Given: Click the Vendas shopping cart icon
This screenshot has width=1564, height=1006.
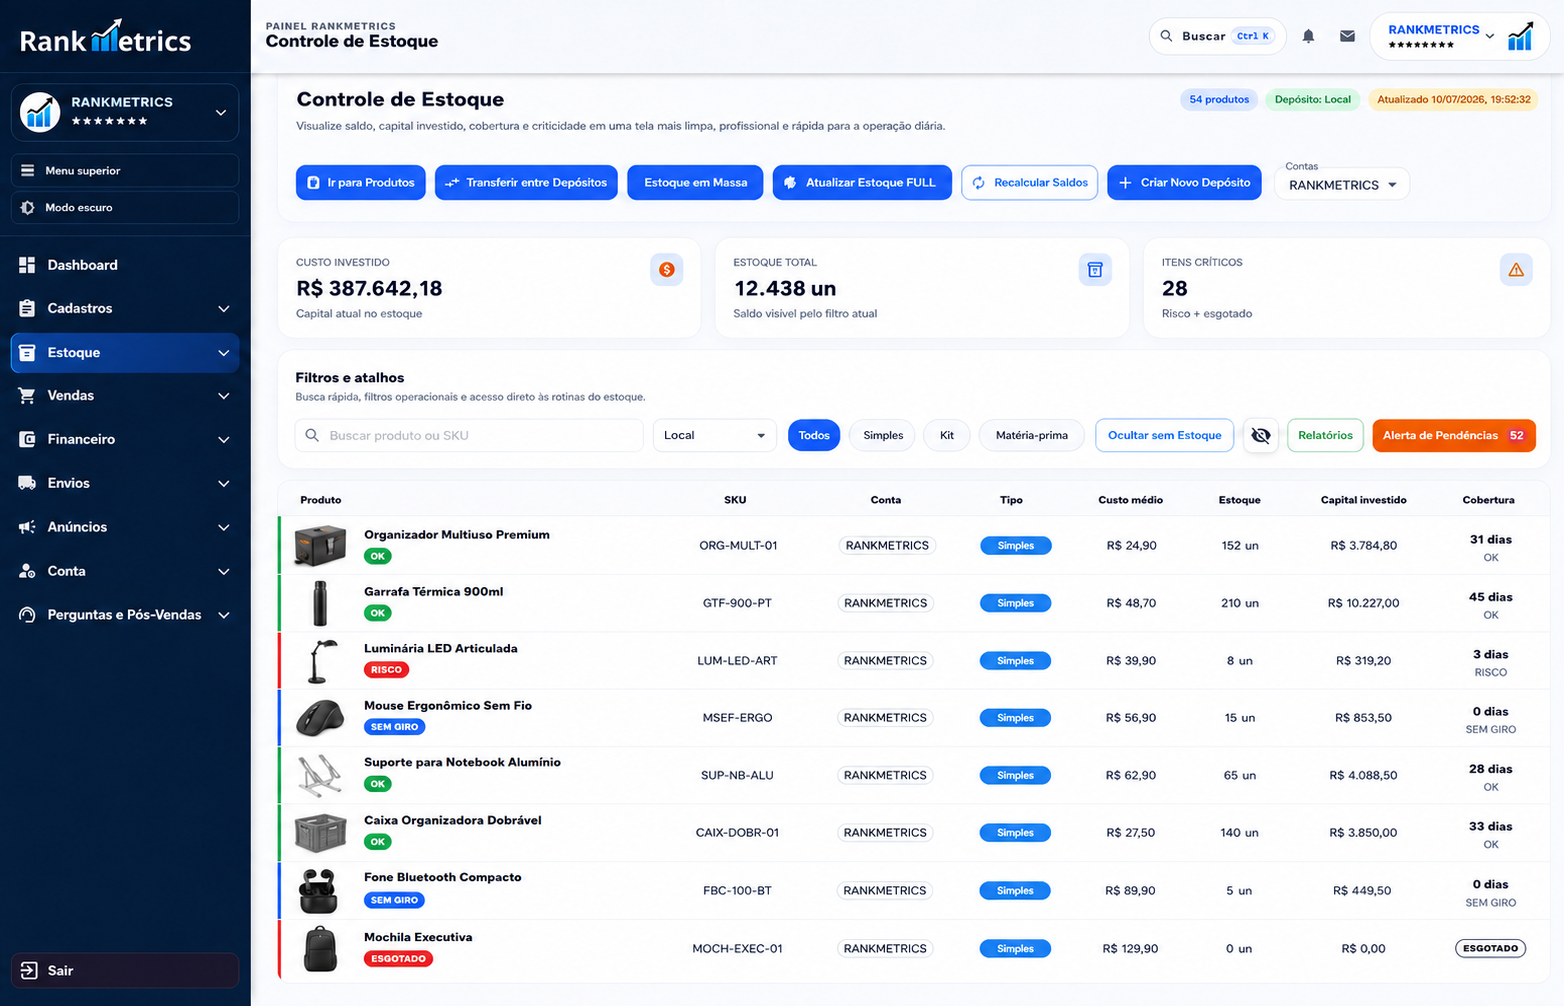Looking at the screenshot, I should tap(27, 396).
